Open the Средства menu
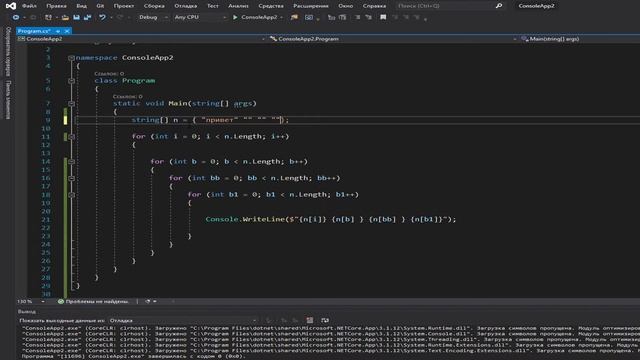 (271, 6)
